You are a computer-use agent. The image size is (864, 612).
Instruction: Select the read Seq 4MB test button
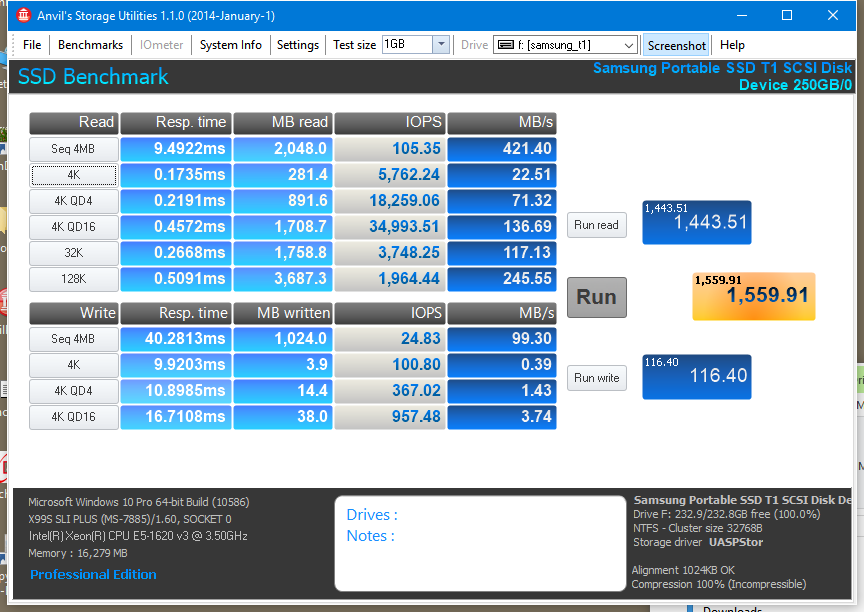(74, 149)
